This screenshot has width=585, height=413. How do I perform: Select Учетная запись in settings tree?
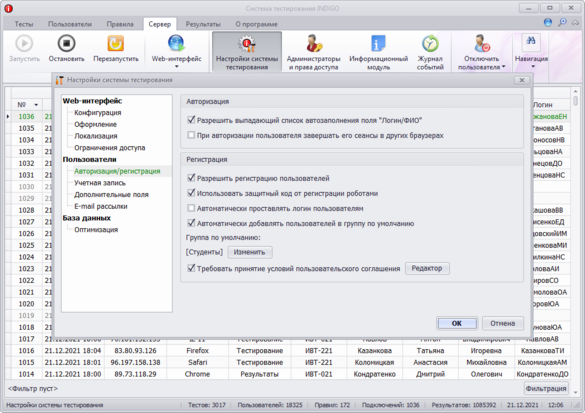(100, 183)
